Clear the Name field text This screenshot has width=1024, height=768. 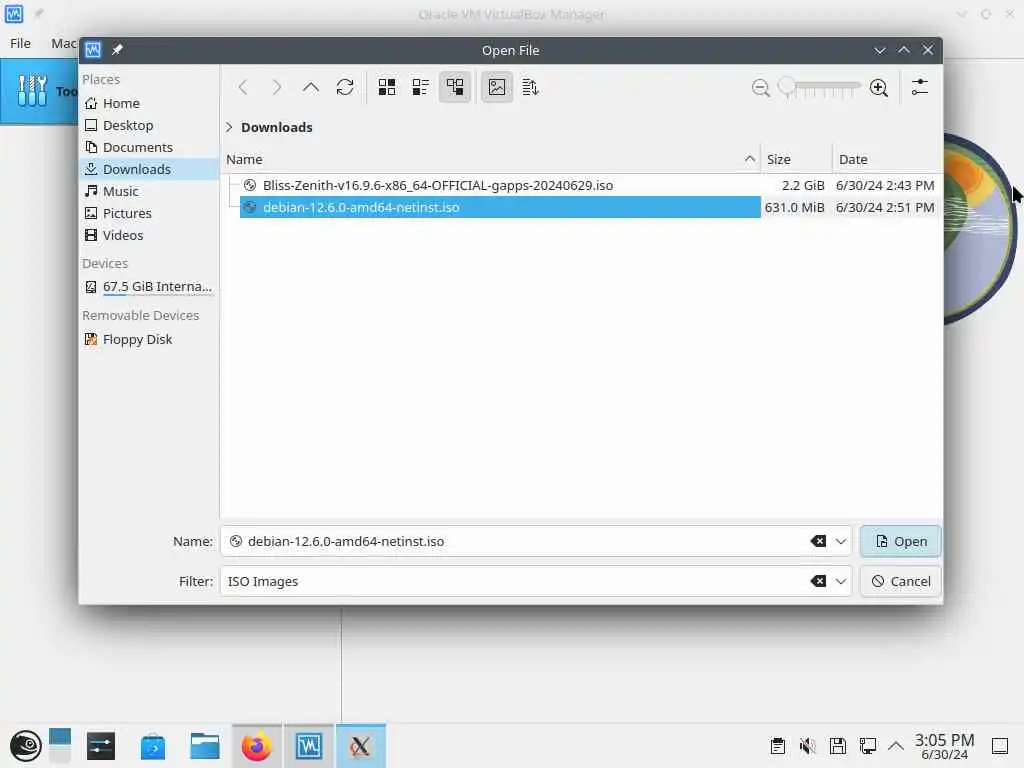pos(818,541)
